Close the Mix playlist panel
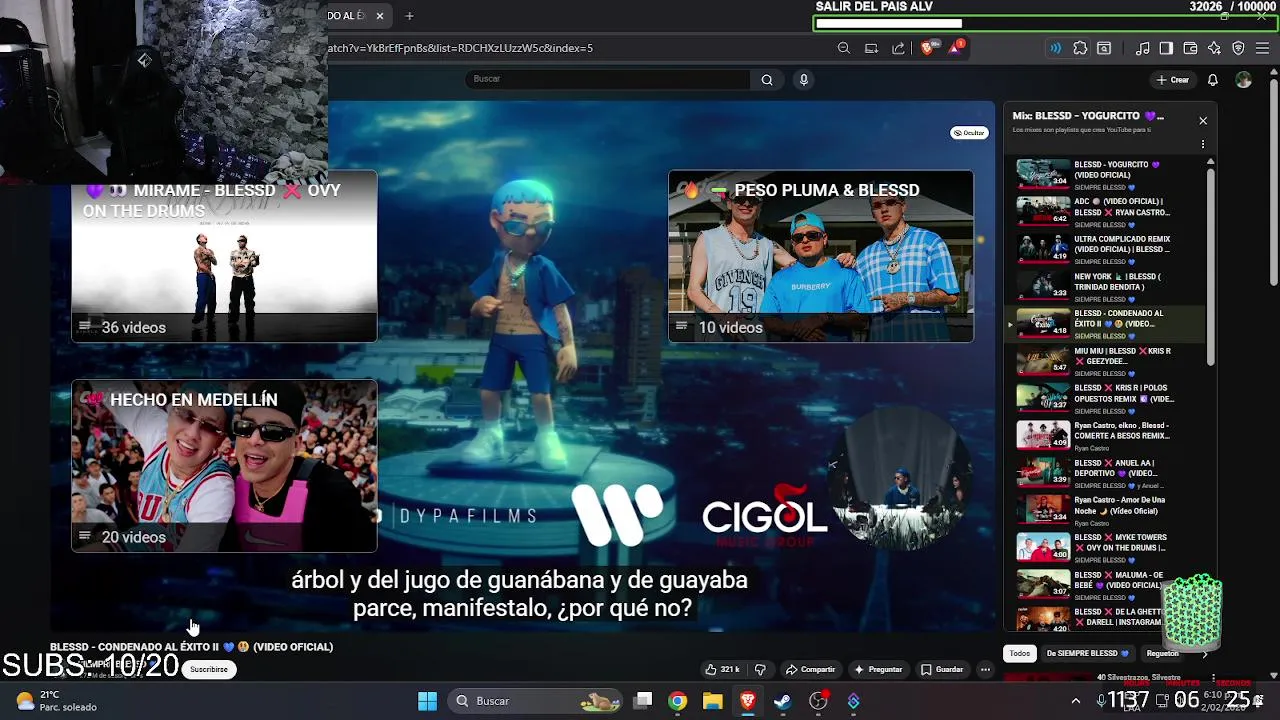 [1203, 121]
